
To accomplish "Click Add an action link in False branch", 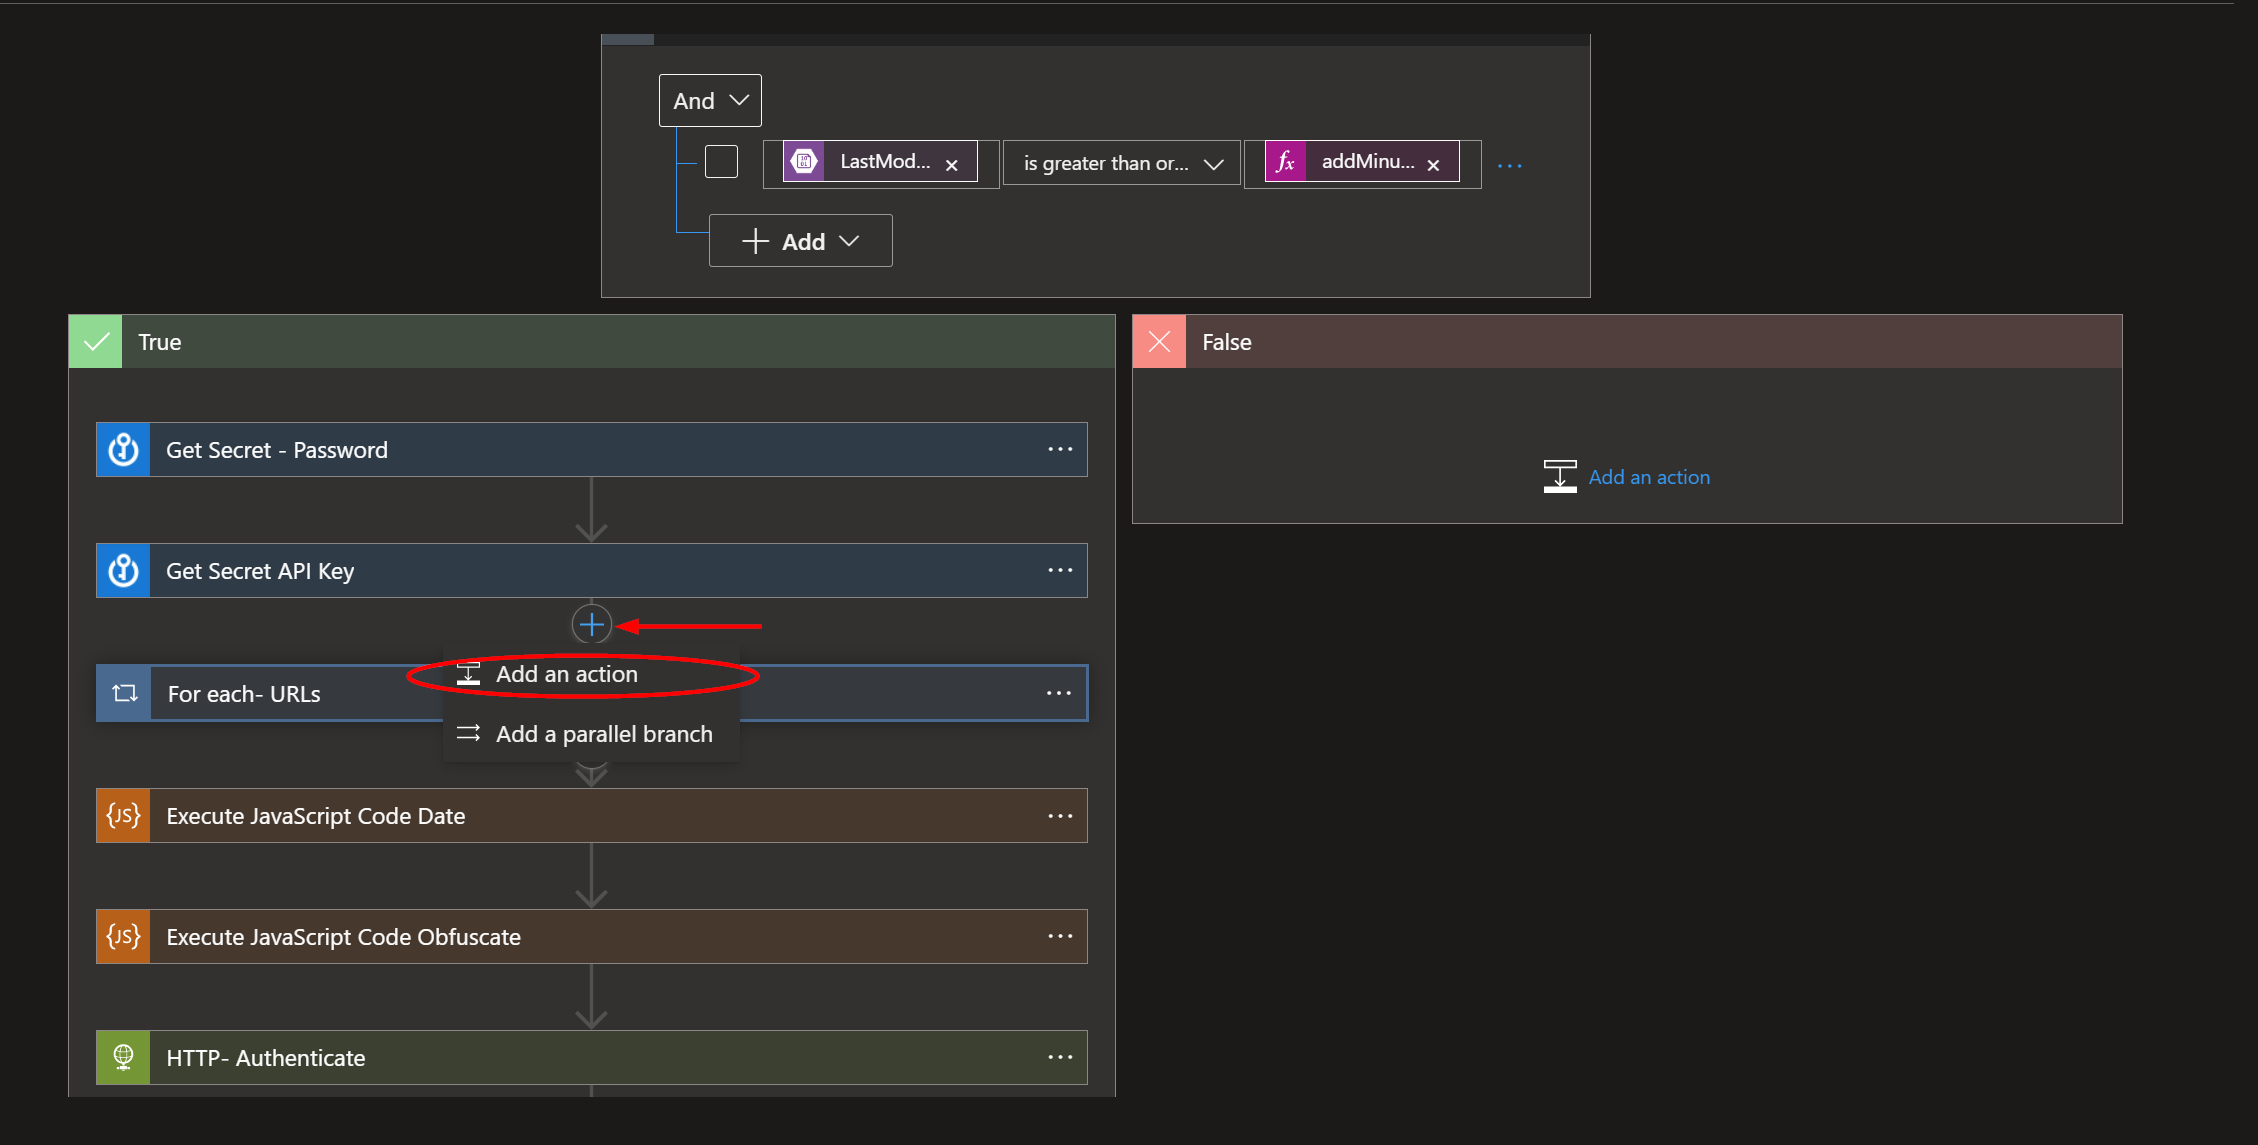I will point(1648,478).
